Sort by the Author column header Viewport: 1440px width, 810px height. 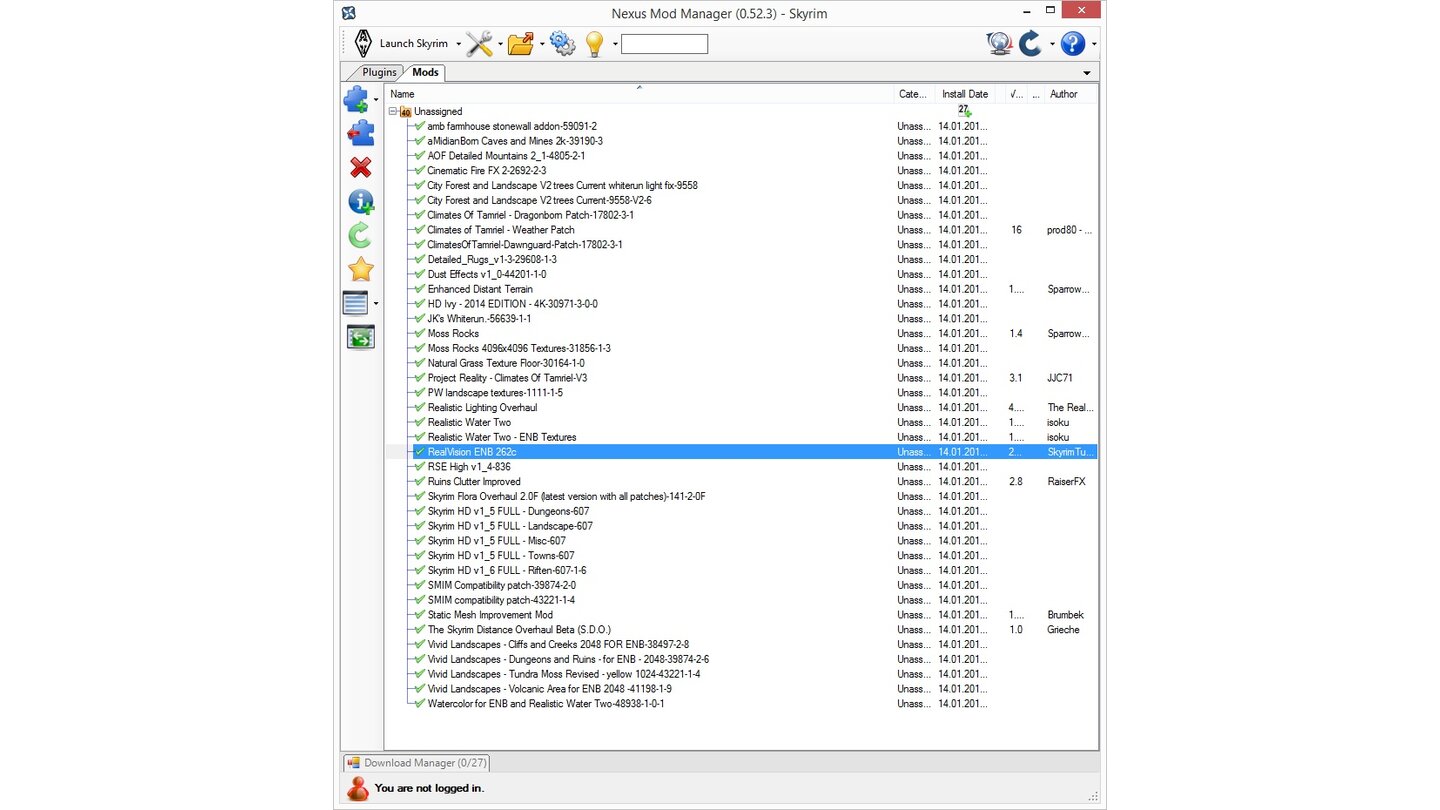pyautogui.click(x=1071, y=94)
